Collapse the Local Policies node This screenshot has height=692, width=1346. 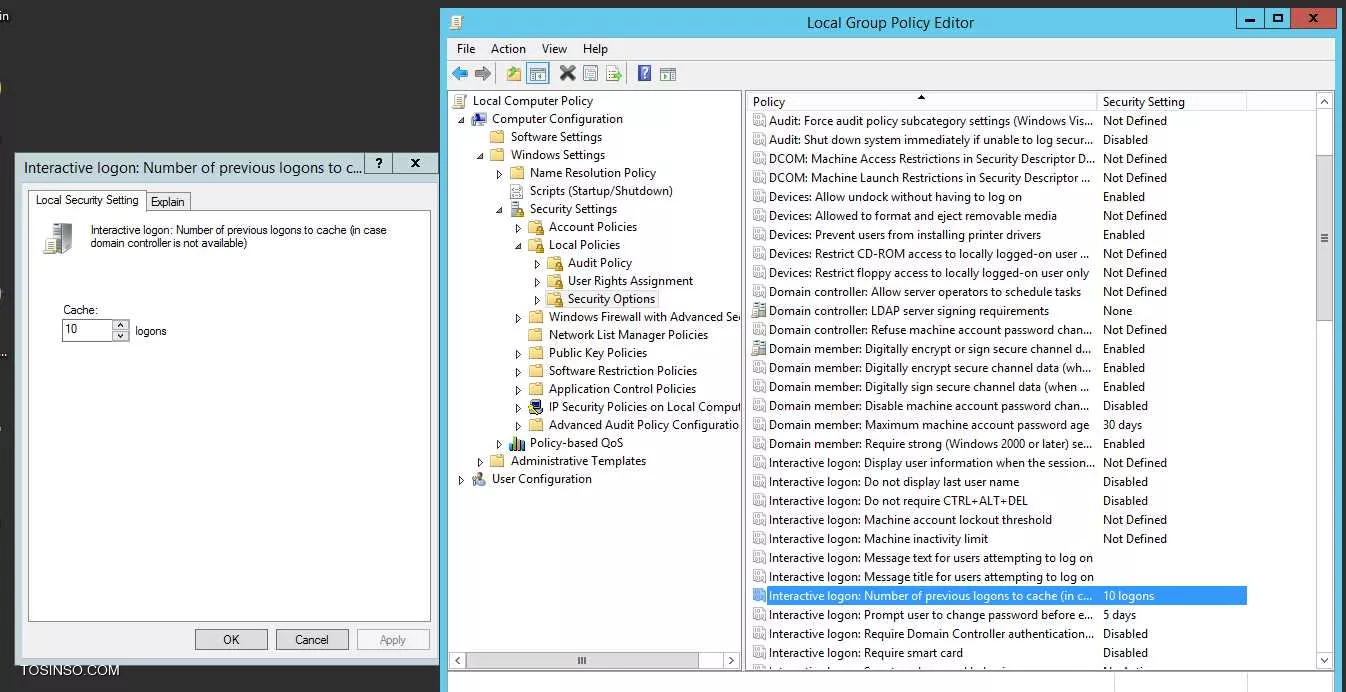coord(519,246)
